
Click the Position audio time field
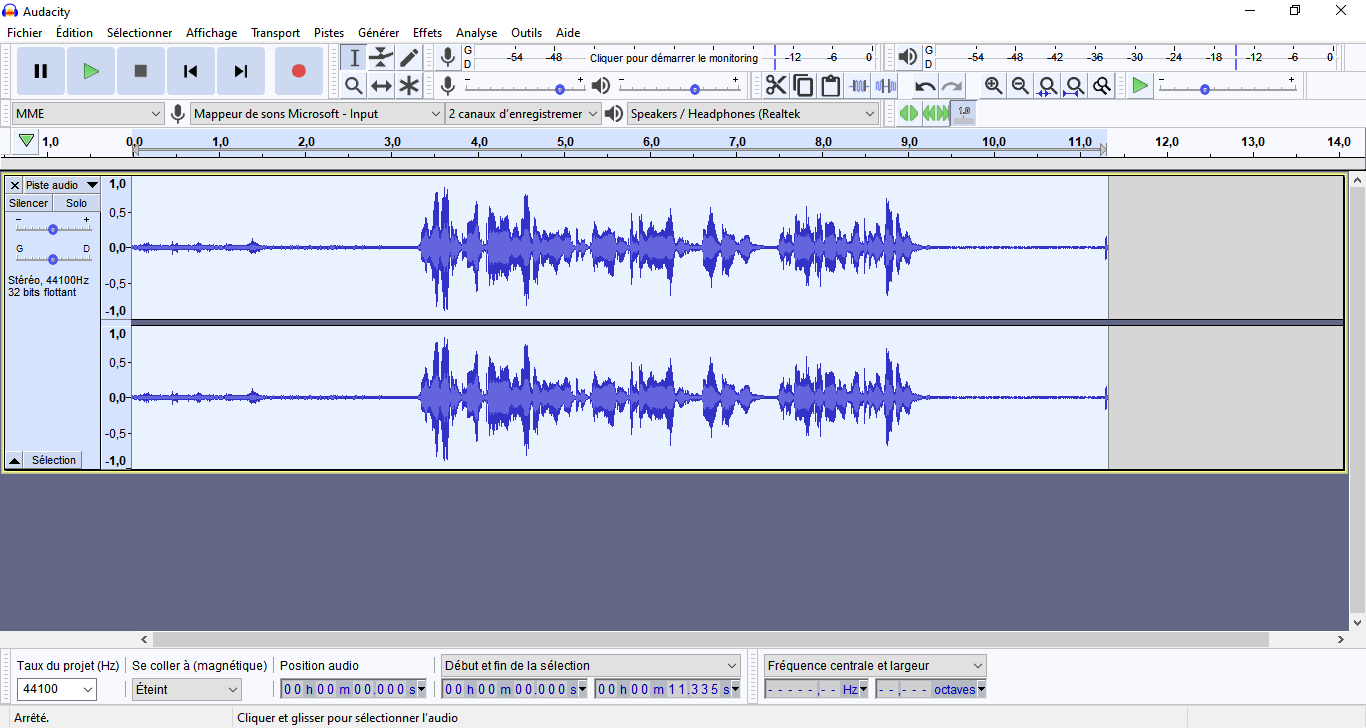coord(353,689)
